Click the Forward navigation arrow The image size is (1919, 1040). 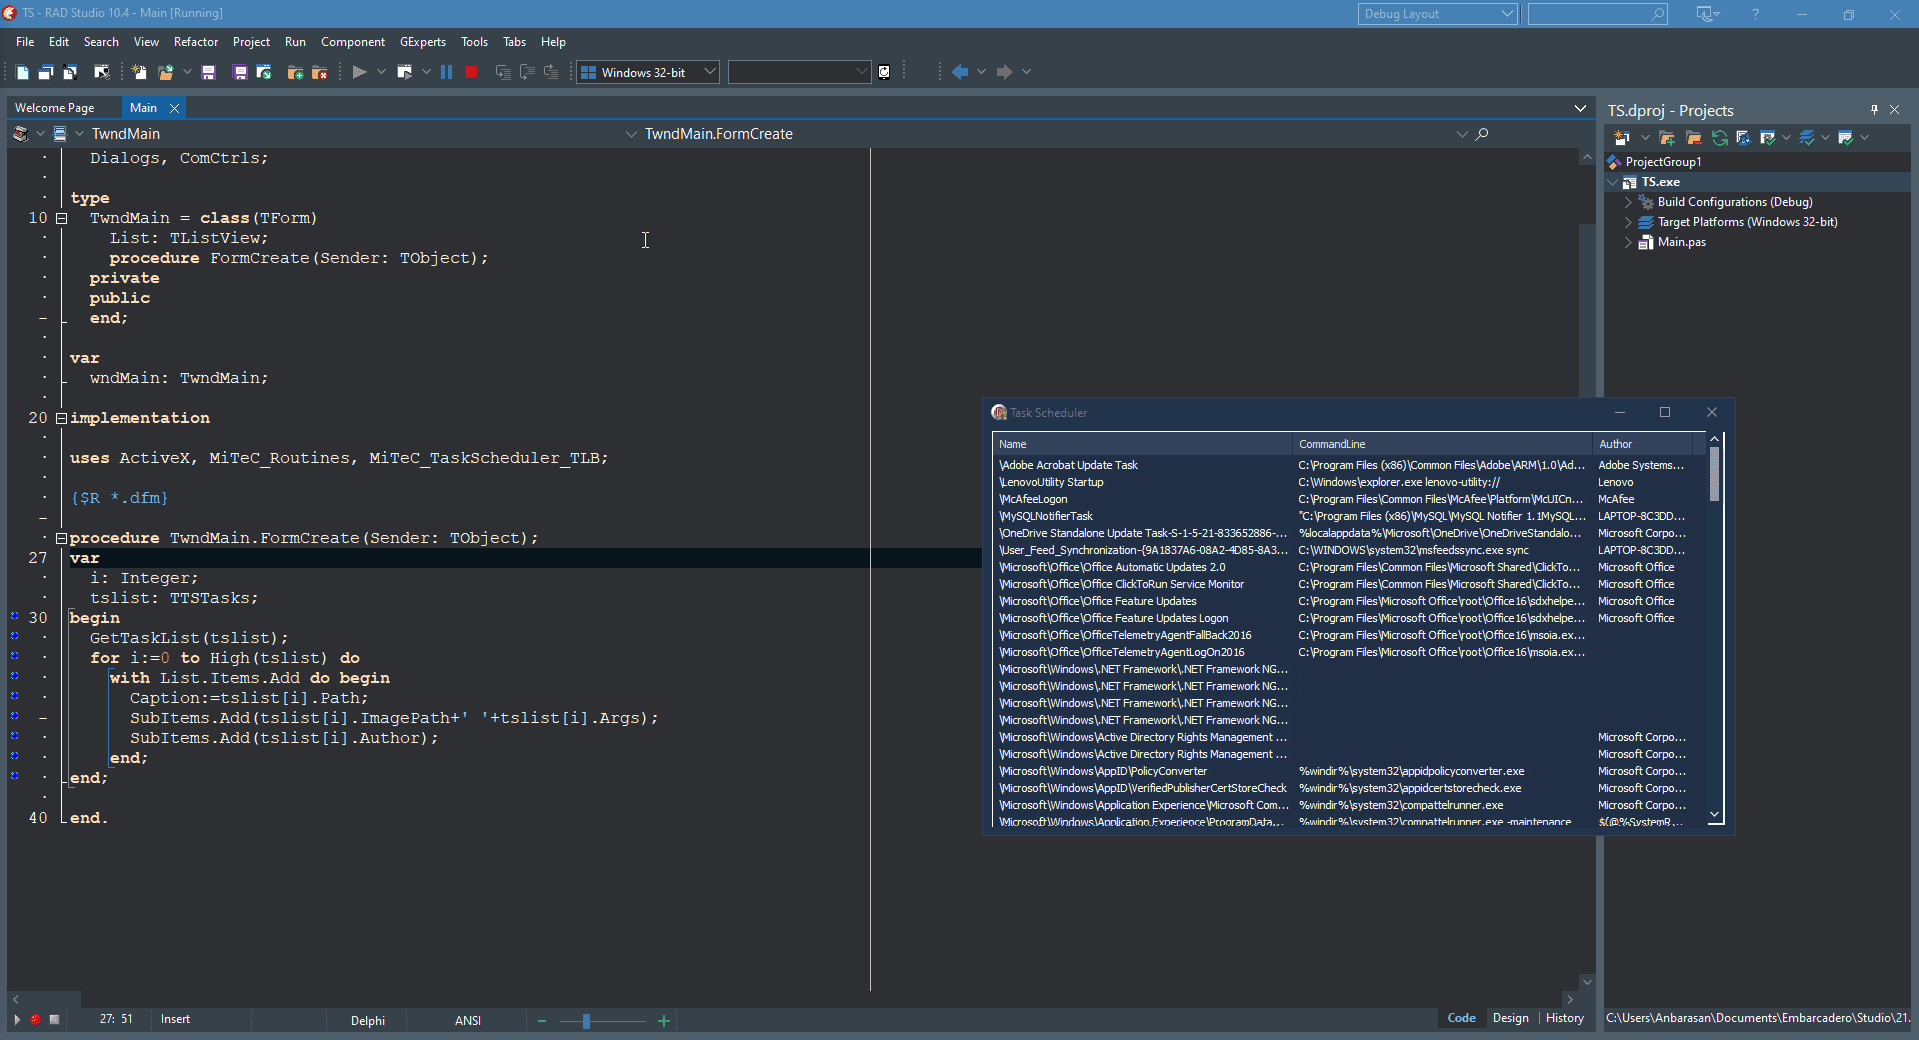[x=1004, y=72]
